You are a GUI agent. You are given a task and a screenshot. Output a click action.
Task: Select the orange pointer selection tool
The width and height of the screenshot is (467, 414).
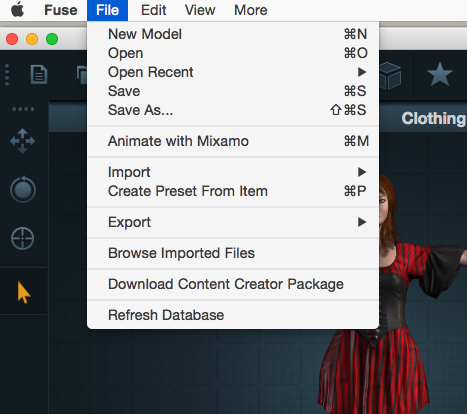24,292
